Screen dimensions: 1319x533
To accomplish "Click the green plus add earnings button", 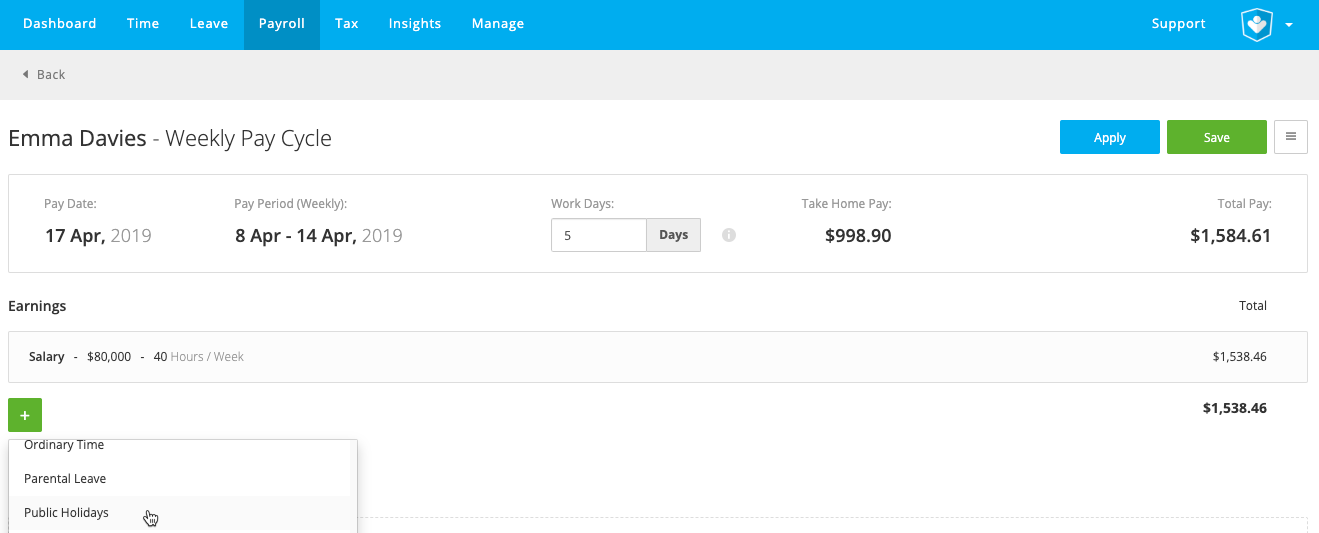I will (x=25, y=415).
